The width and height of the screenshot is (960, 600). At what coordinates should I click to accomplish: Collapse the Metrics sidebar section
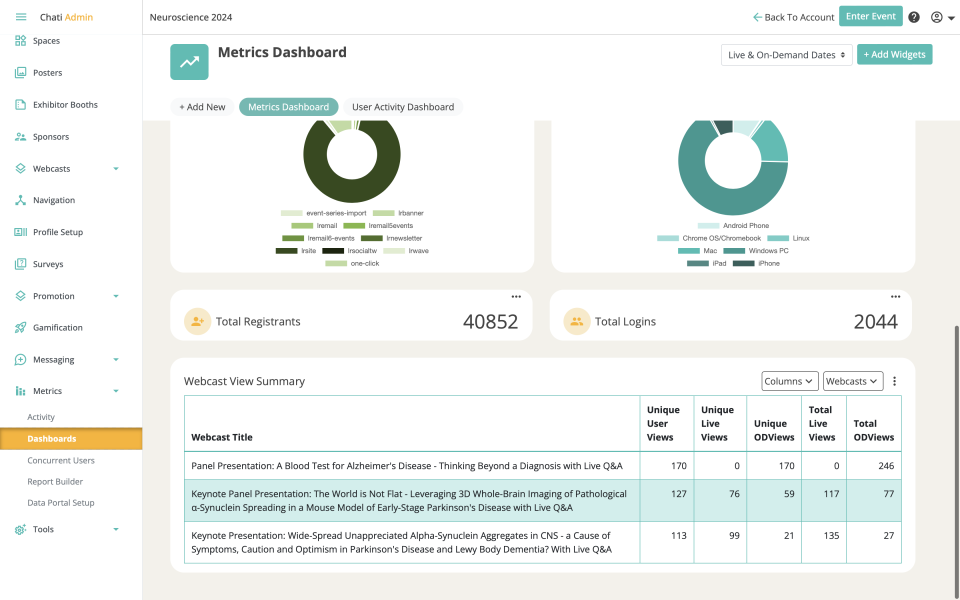116,391
